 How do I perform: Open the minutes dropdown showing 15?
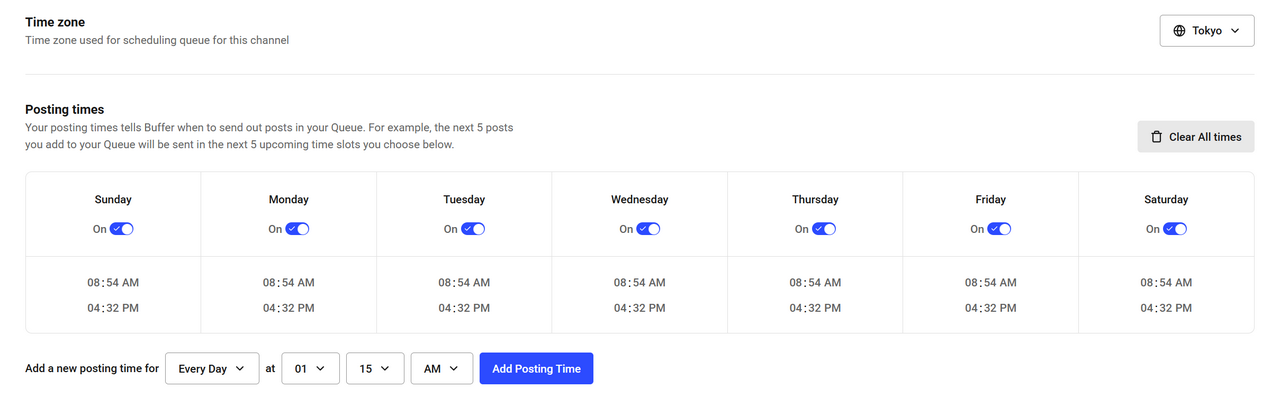click(x=375, y=369)
